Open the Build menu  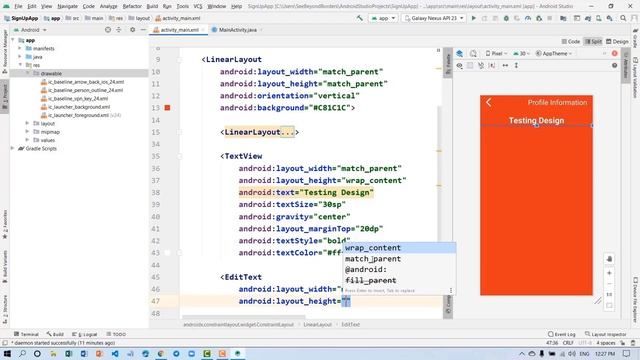coord(152,6)
